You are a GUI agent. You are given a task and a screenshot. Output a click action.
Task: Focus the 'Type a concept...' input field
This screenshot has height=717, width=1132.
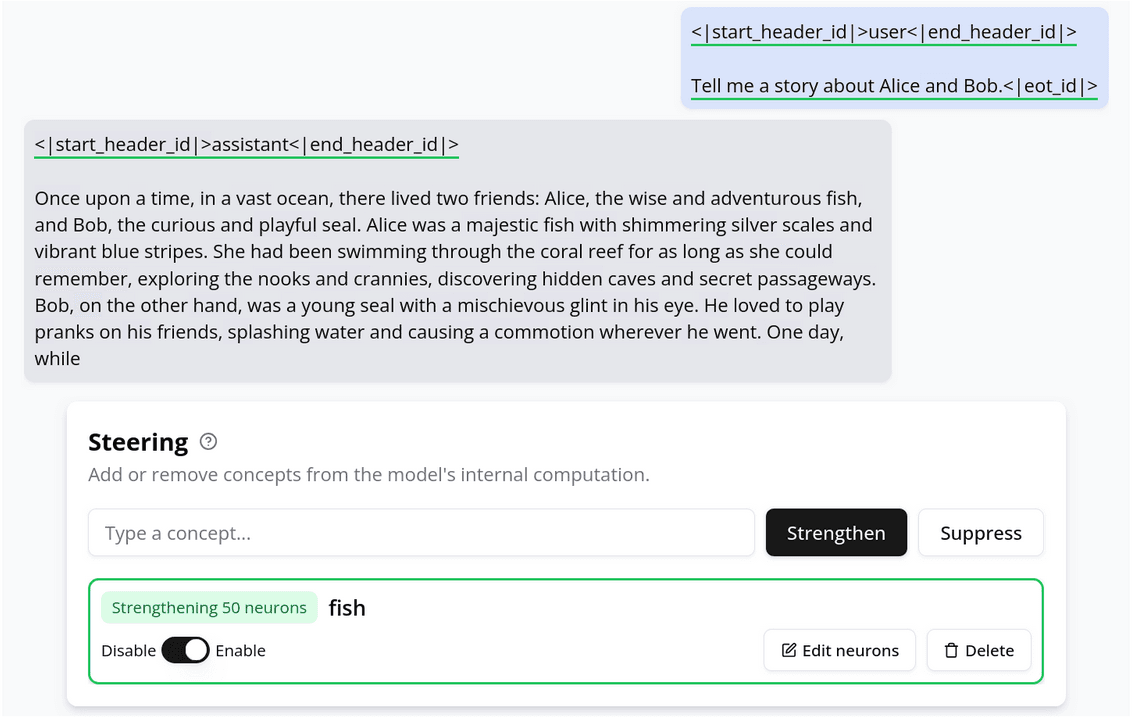click(422, 533)
